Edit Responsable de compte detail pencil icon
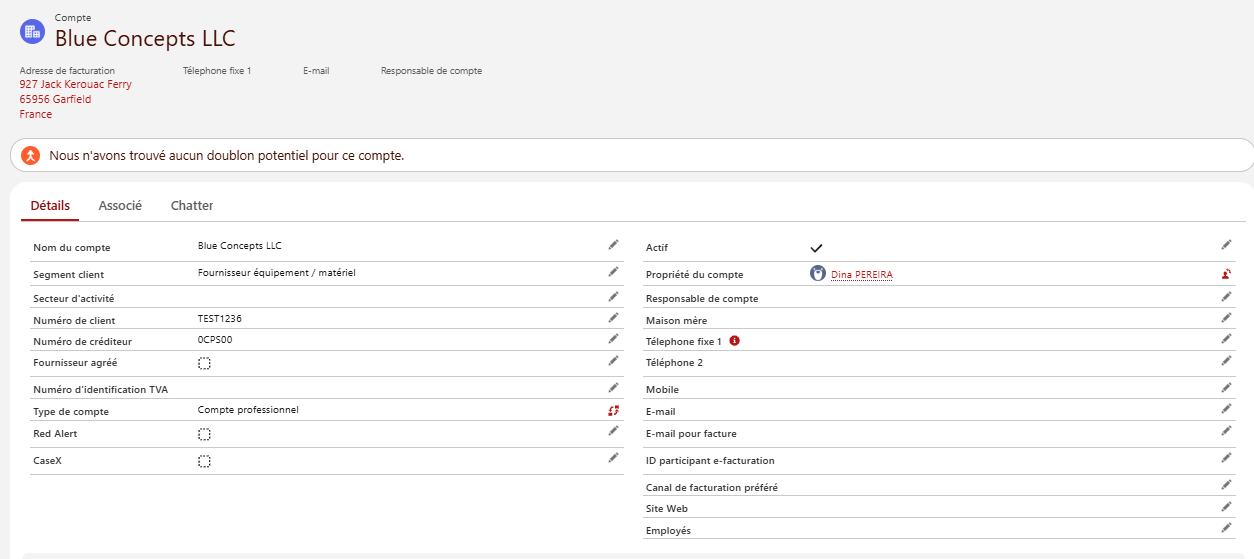 pyautogui.click(x=1226, y=296)
